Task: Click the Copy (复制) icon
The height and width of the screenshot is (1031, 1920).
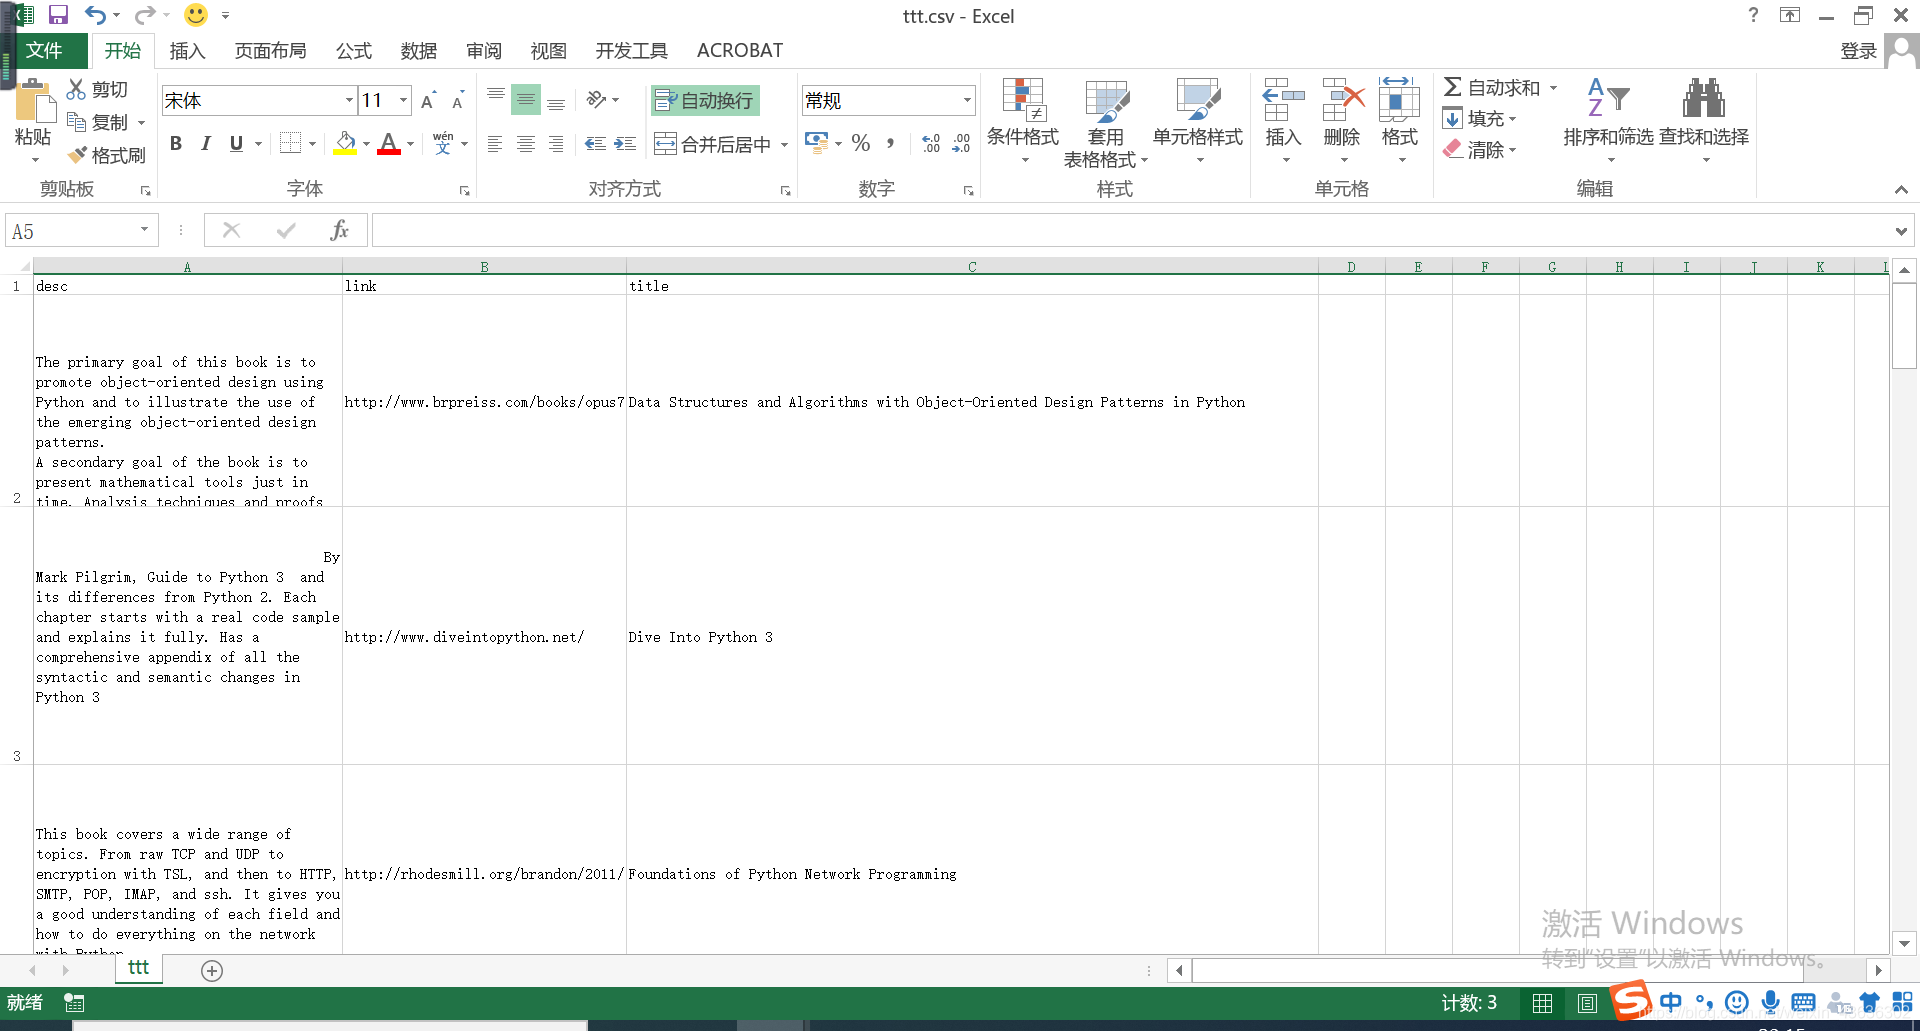Action: click(76, 122)
